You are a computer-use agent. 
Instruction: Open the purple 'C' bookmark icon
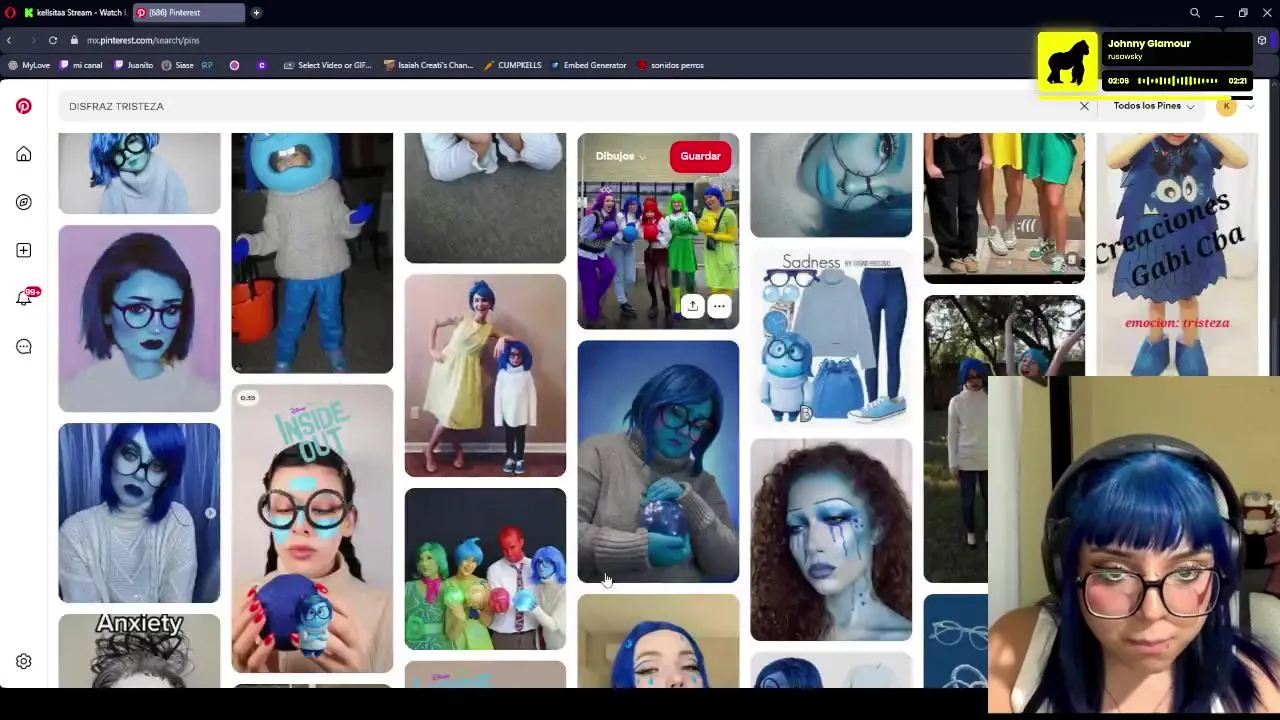pos(262,65)
